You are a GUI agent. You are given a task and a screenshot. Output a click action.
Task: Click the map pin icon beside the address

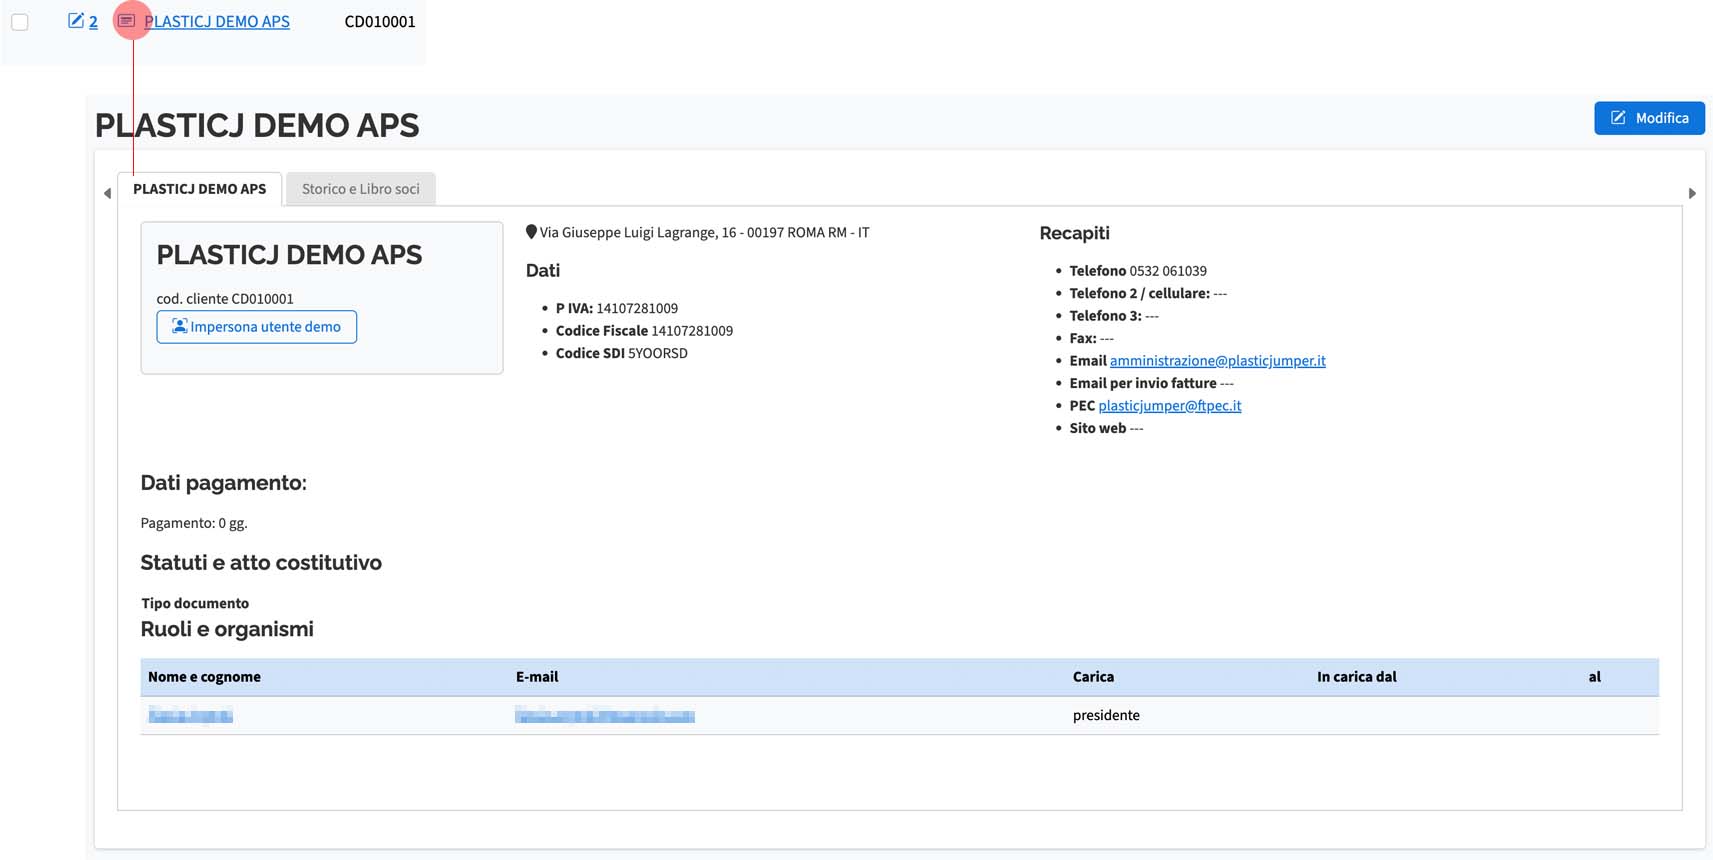click(531, 232)
